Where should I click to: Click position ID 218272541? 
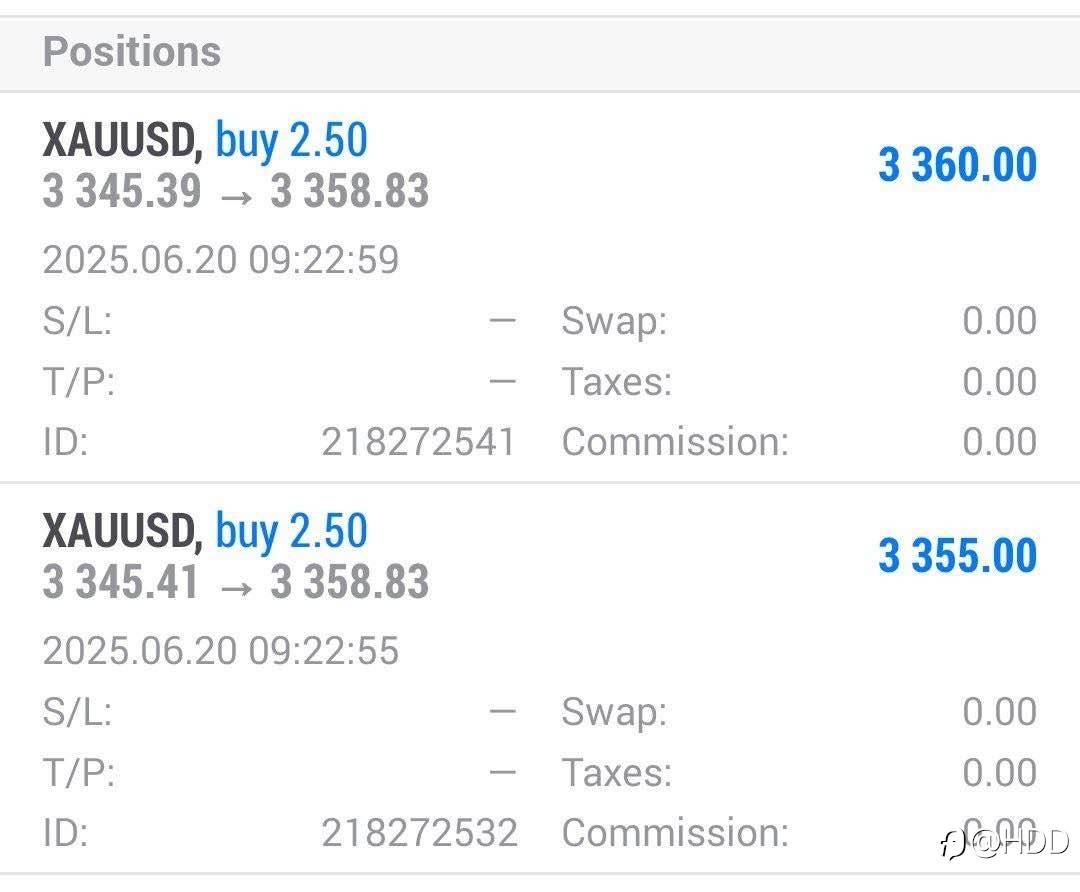coord(419,442)
